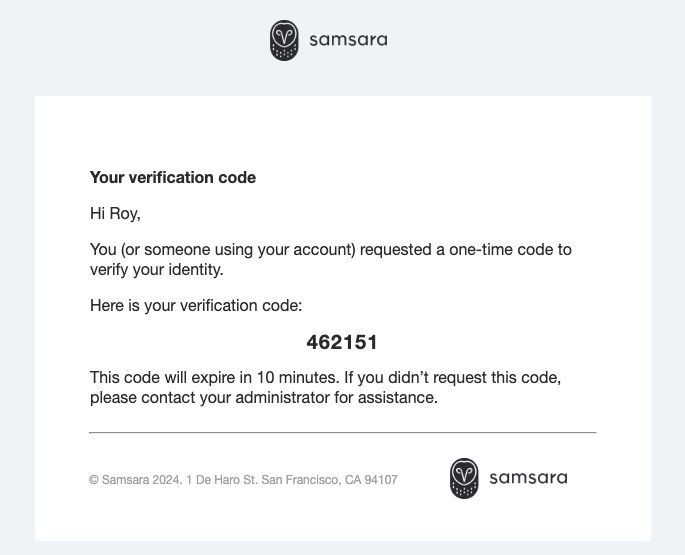This screenshot has width=685, height=555.
Task: Click the footer "samsara" wordmark
Action: click(x=528, y=478)
